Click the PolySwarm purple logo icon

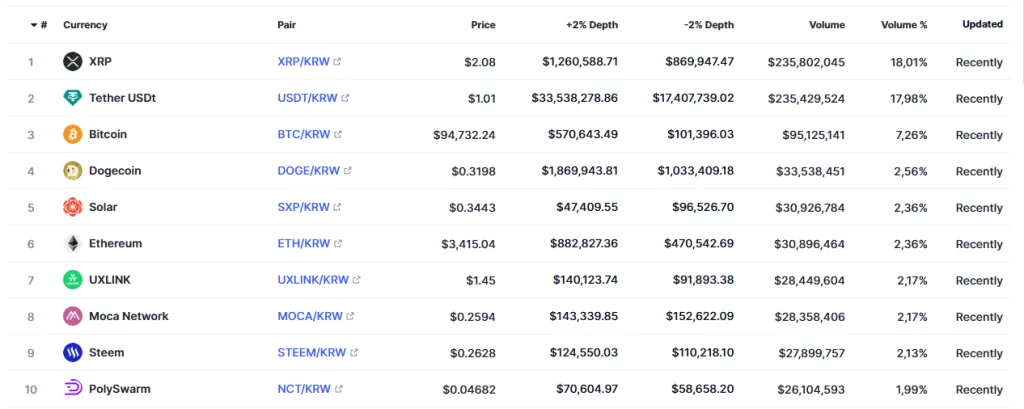pyautogui.click(x=72, y=389)
